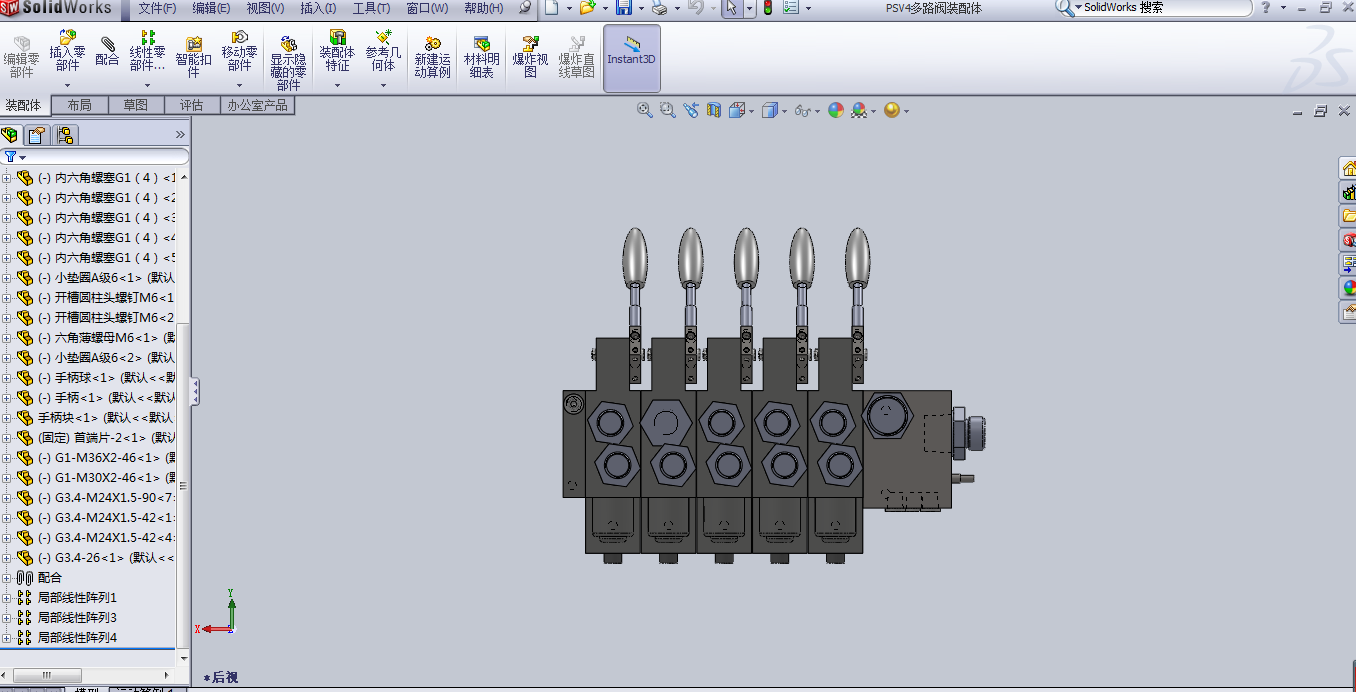This screenshot has width=1356, height=692.
Task: Open the View Orientation dropdown arrow
Action: click(751, 111)
